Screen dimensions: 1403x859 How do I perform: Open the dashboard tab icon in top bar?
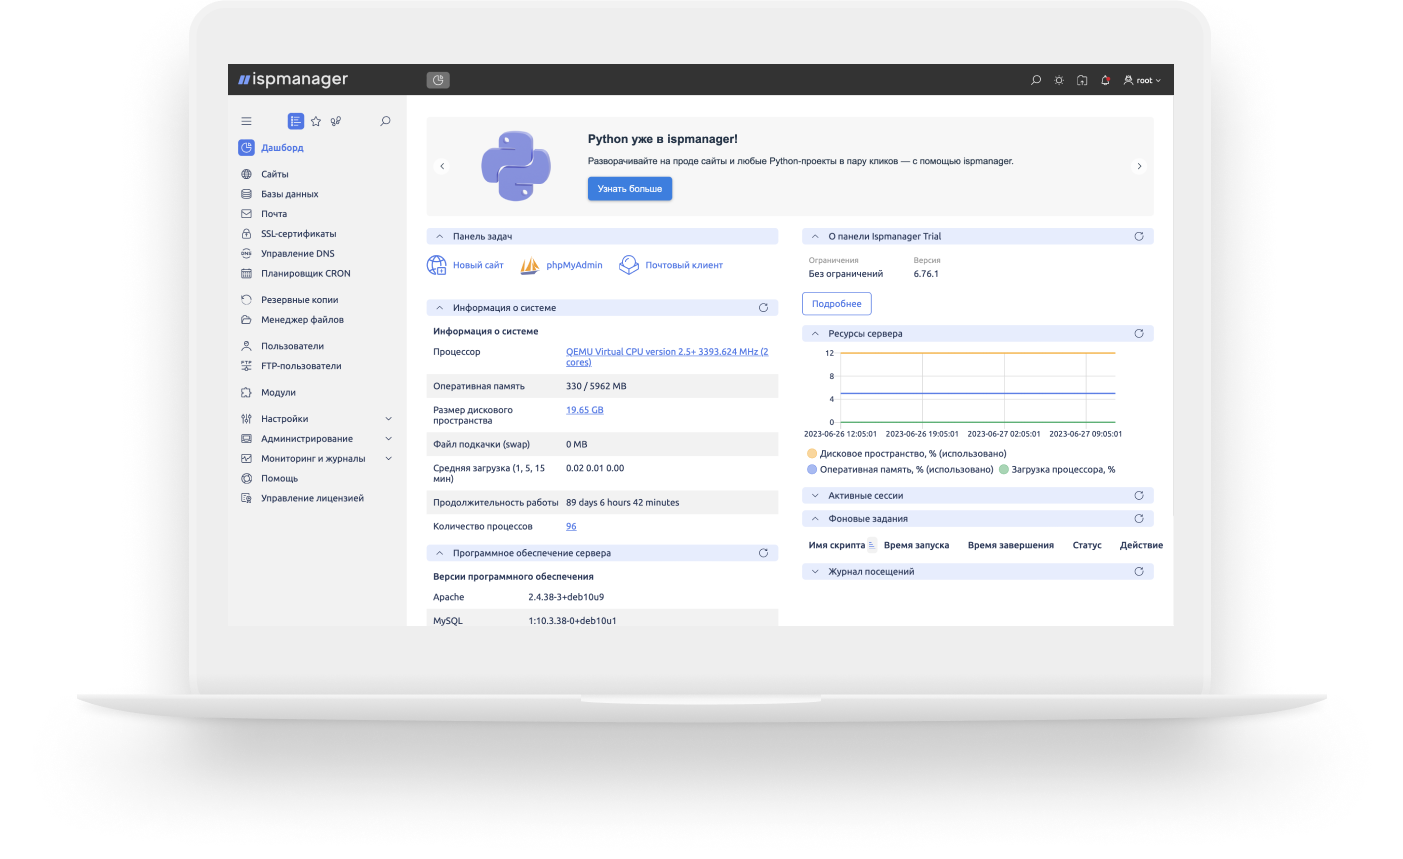coord(438,80)
